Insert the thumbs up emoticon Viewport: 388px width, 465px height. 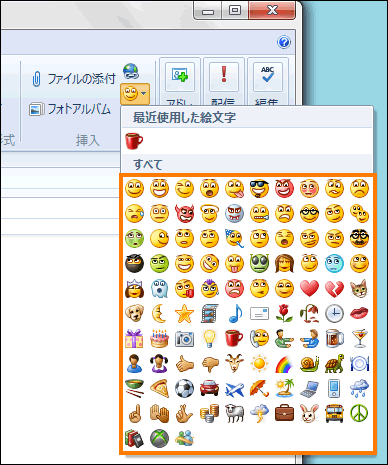[x=185, y=363]
